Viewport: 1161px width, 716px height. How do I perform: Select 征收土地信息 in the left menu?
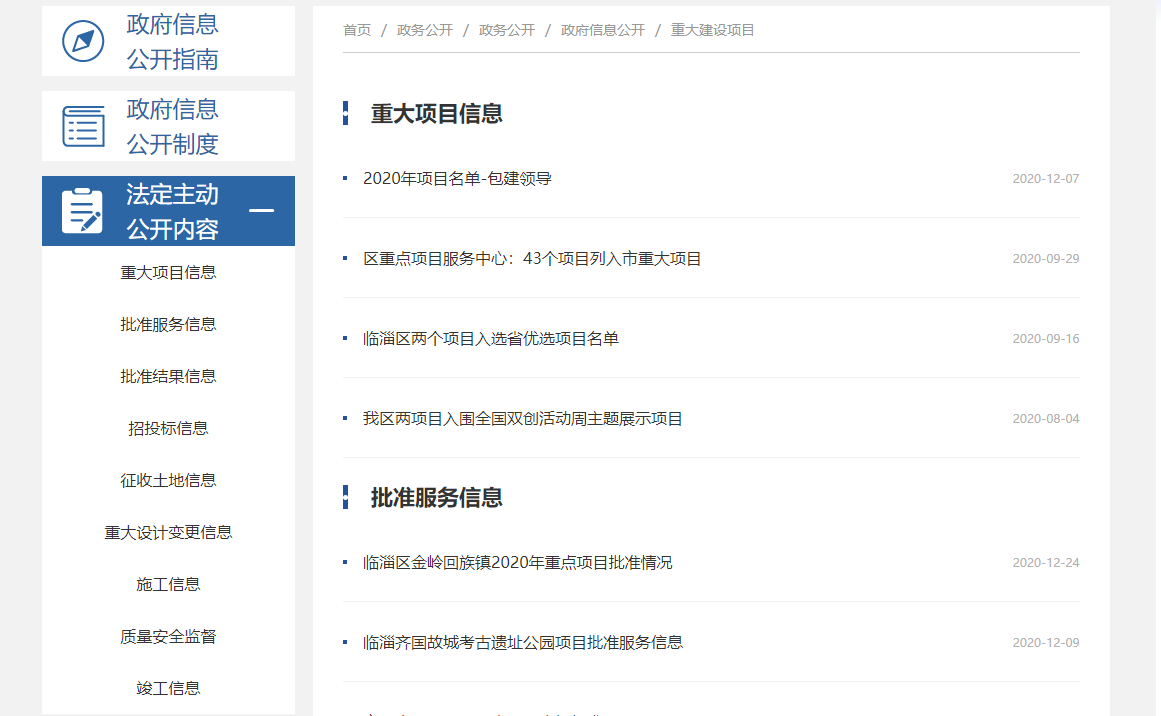tap(168, 480)
